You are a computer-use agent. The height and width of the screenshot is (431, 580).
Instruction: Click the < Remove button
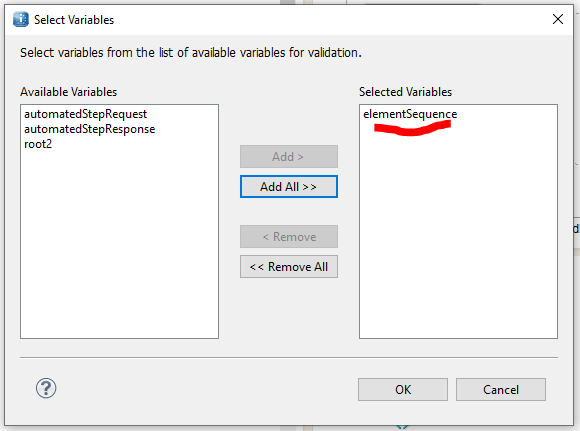pos(289,236)
